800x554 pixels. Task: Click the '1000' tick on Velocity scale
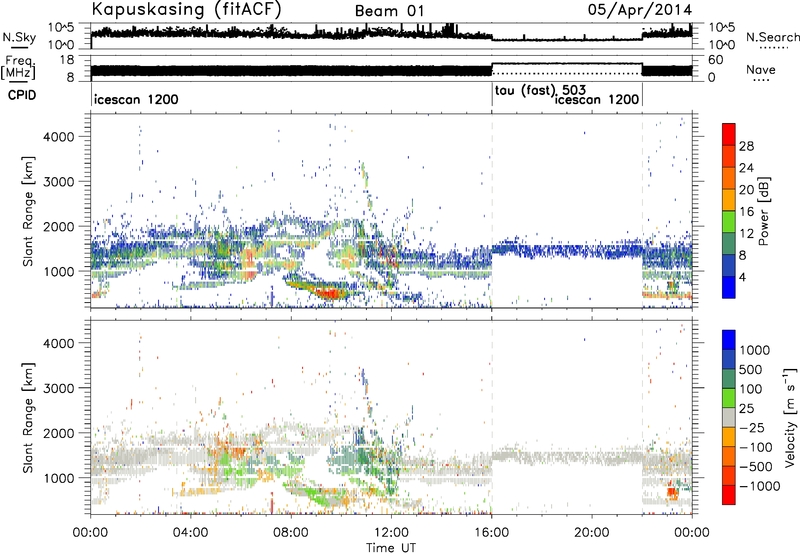[754, 350]
